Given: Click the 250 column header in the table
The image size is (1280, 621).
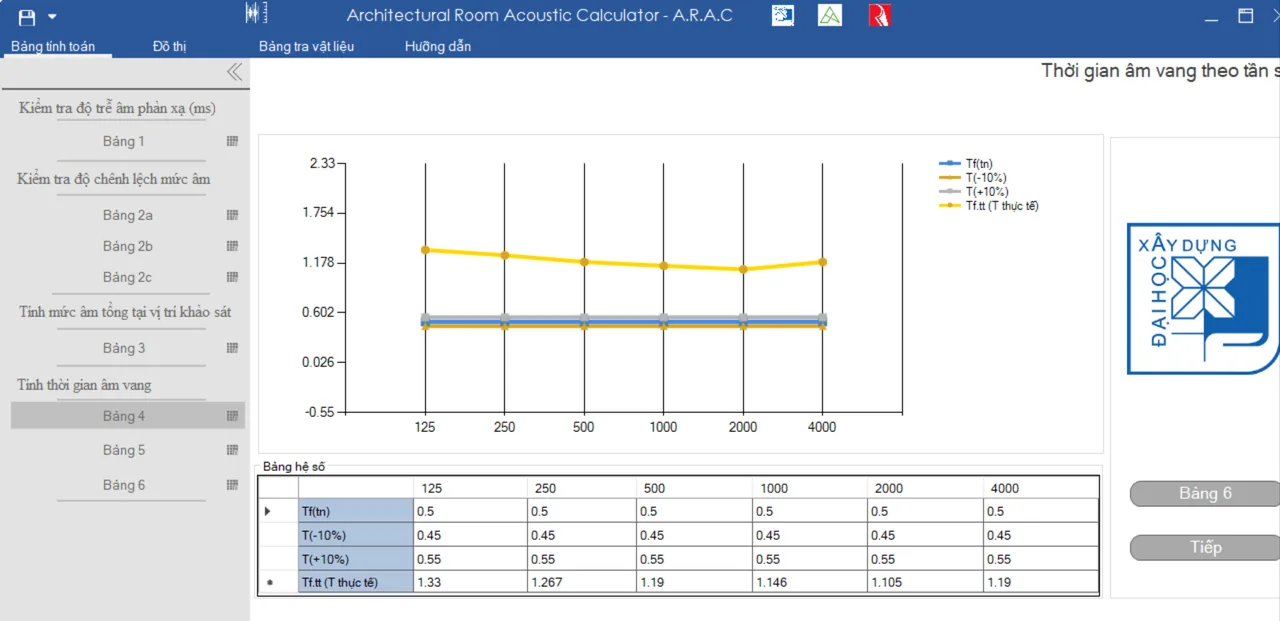Looking at the screenshot, I should pyautogui.click(x=582, y=488).
